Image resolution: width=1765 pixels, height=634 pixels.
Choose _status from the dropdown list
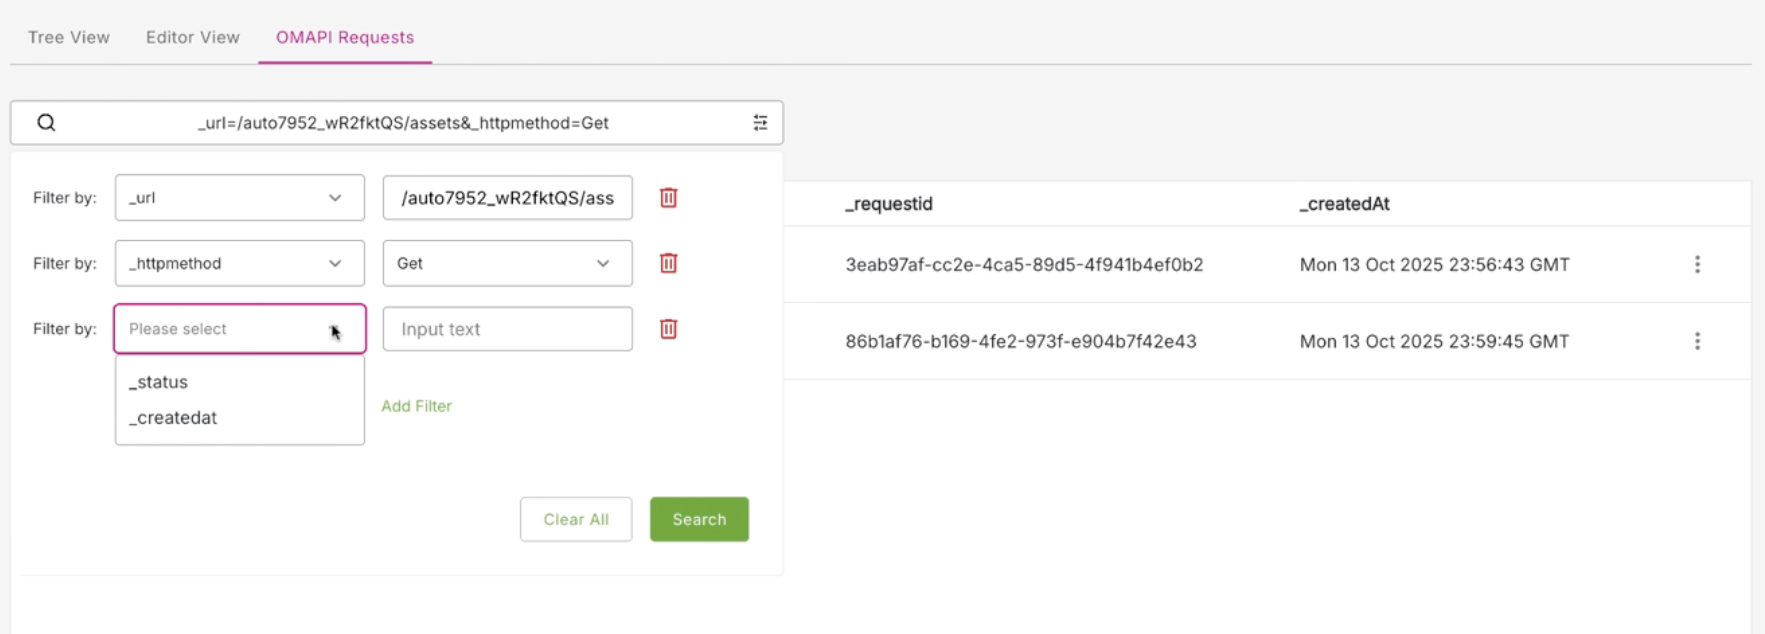tap(159, 382)
